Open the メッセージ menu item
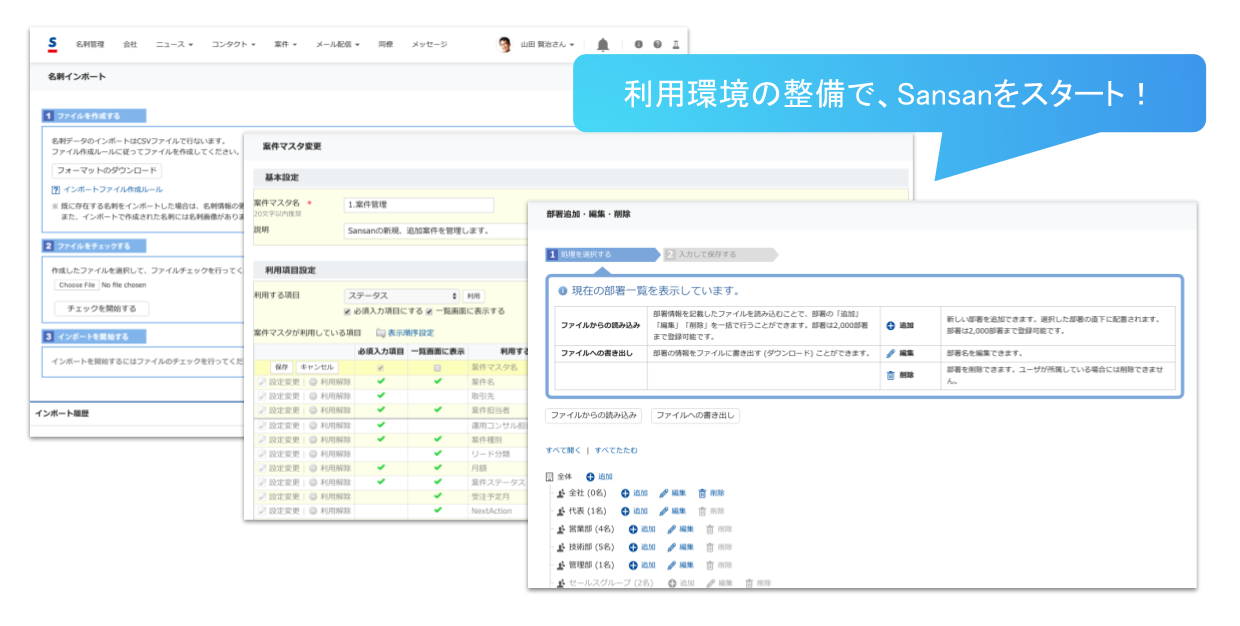The width and height of the screenshot is (1240, 626). point(430,45)
